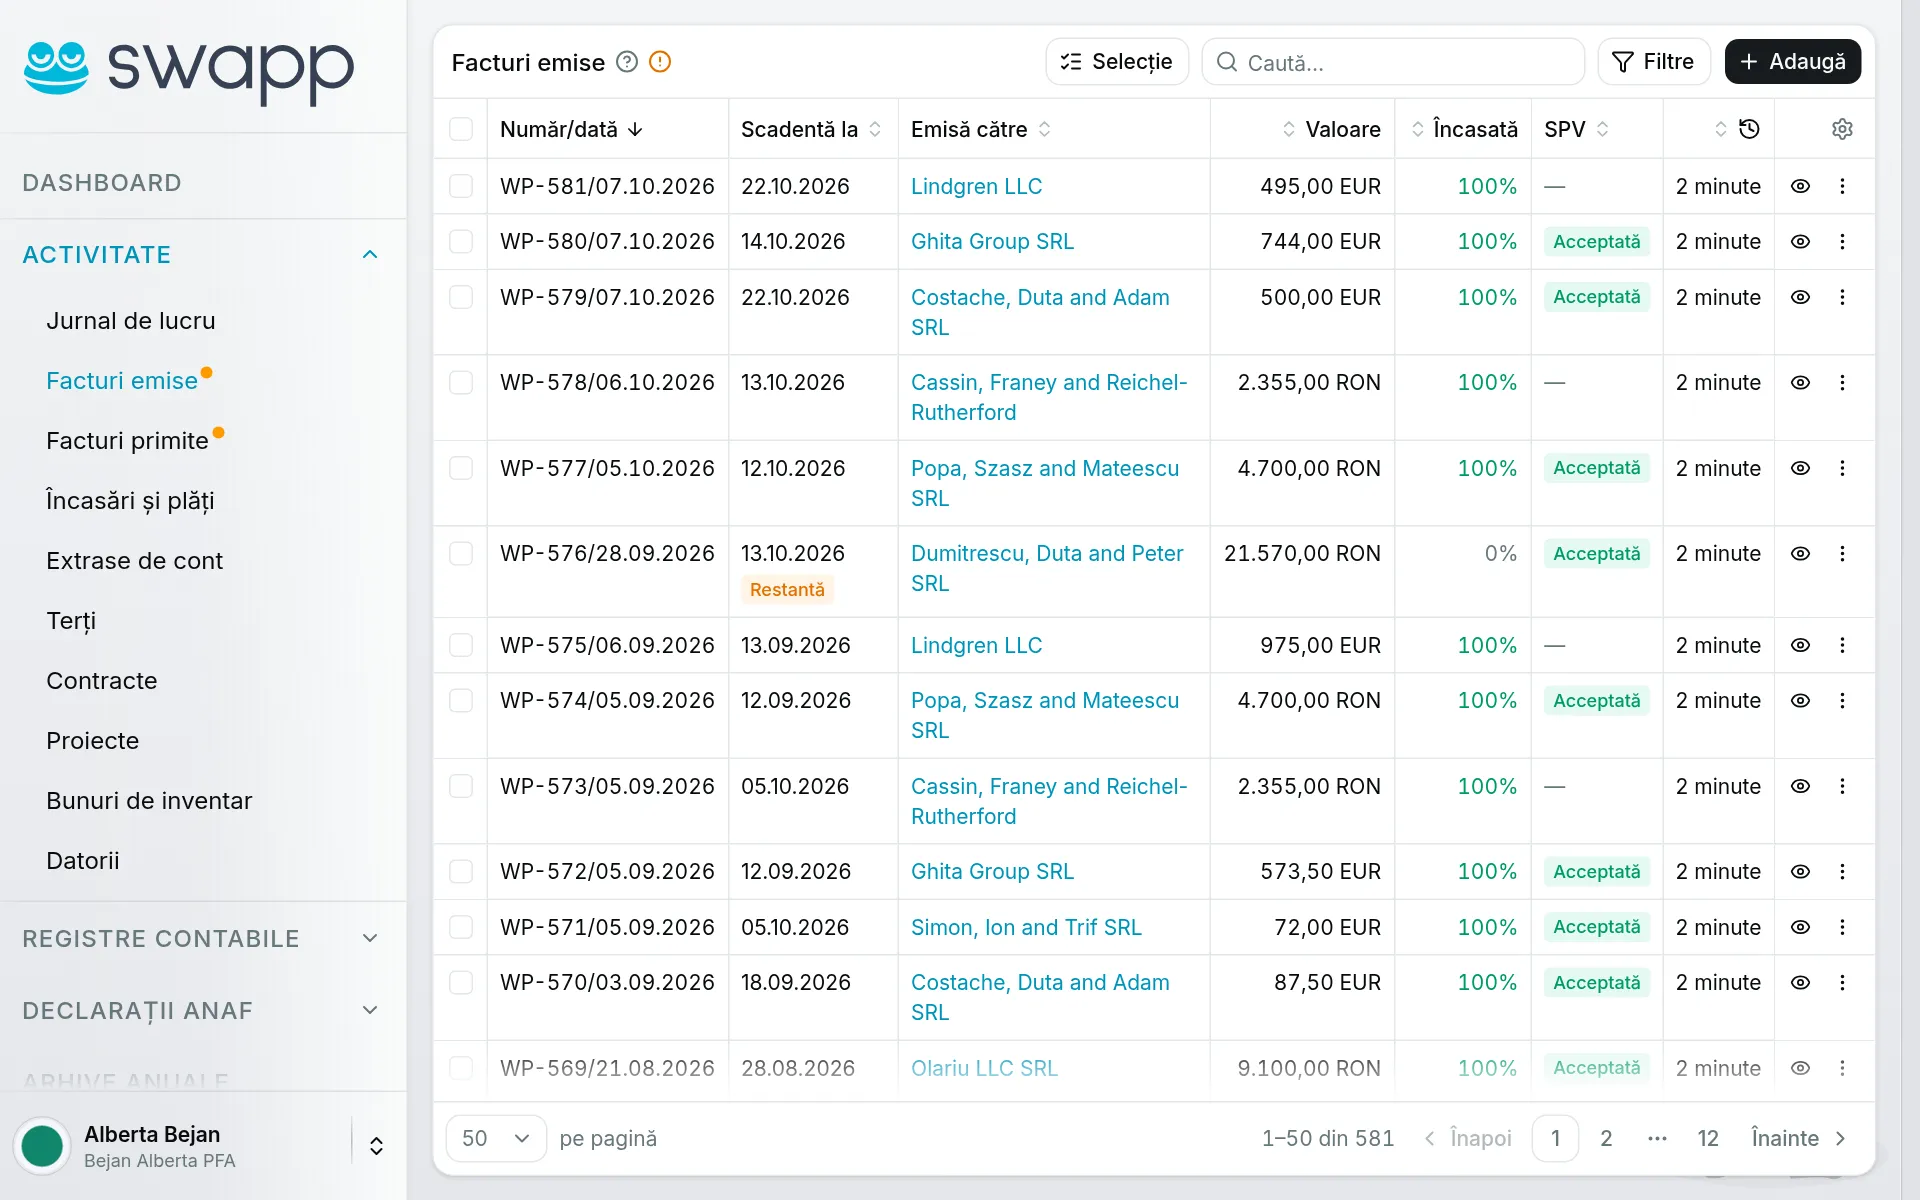Expand REGISTRE CONTABILE section
Screen dimensions: 1920x1200
[202, 939]
